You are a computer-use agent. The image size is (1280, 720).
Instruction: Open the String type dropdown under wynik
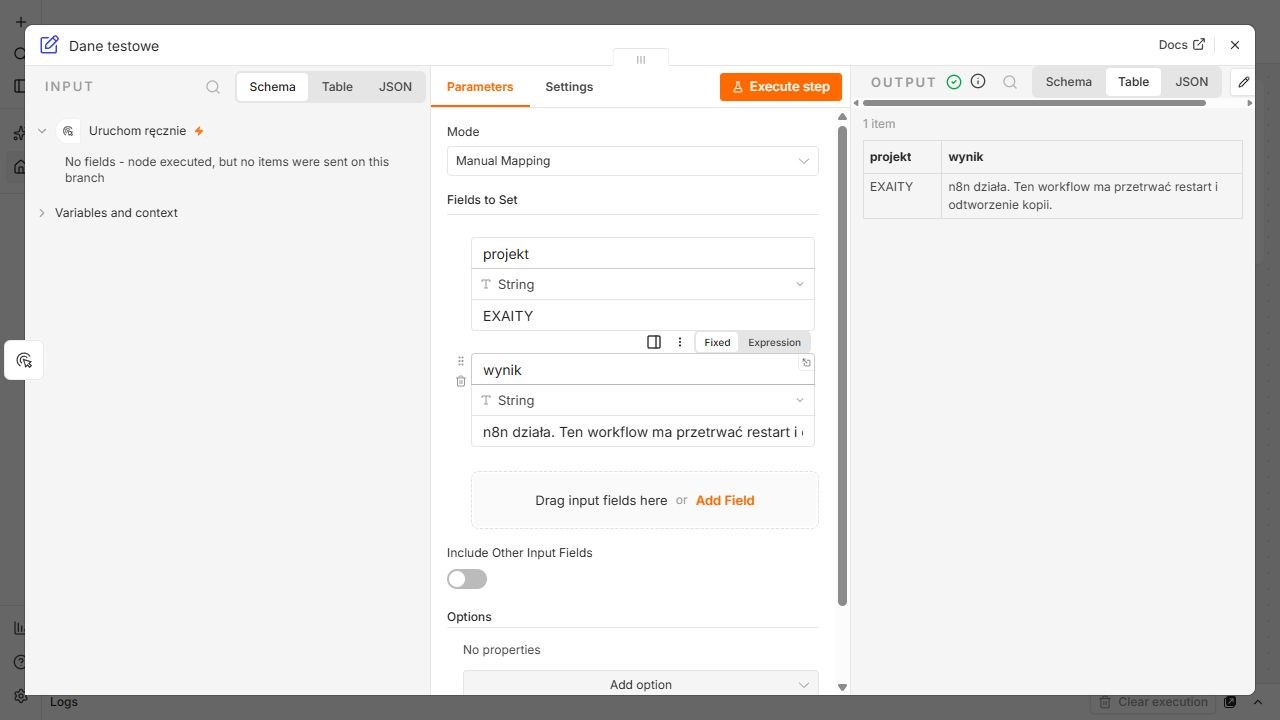(642, 401)
